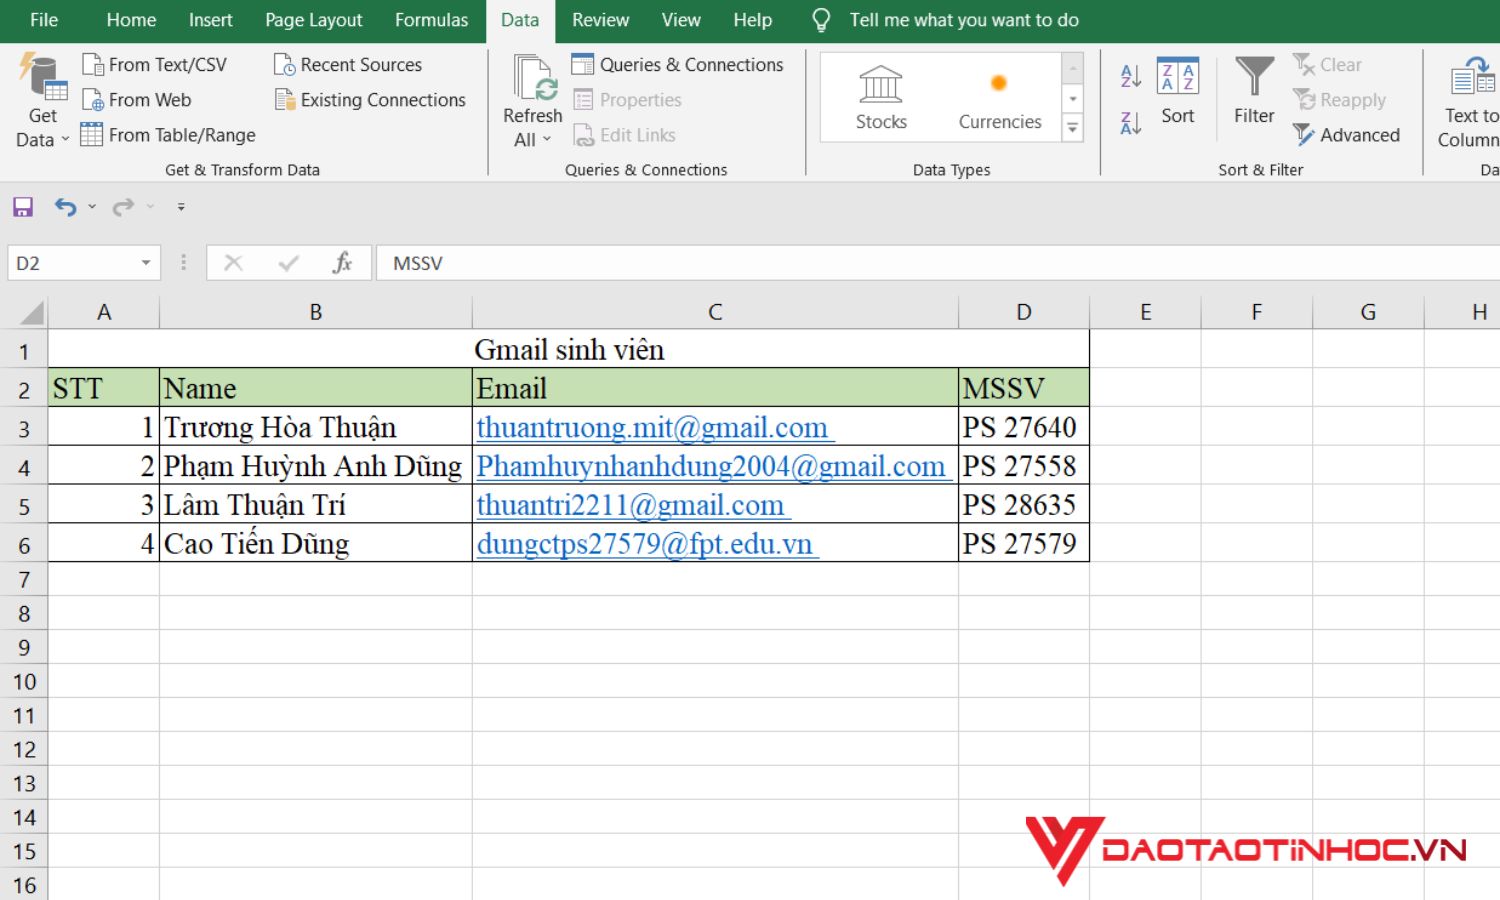This screenshot has width=1500, height=900.
Task: Sort A to Z ascending
Action: (1131, 76)
